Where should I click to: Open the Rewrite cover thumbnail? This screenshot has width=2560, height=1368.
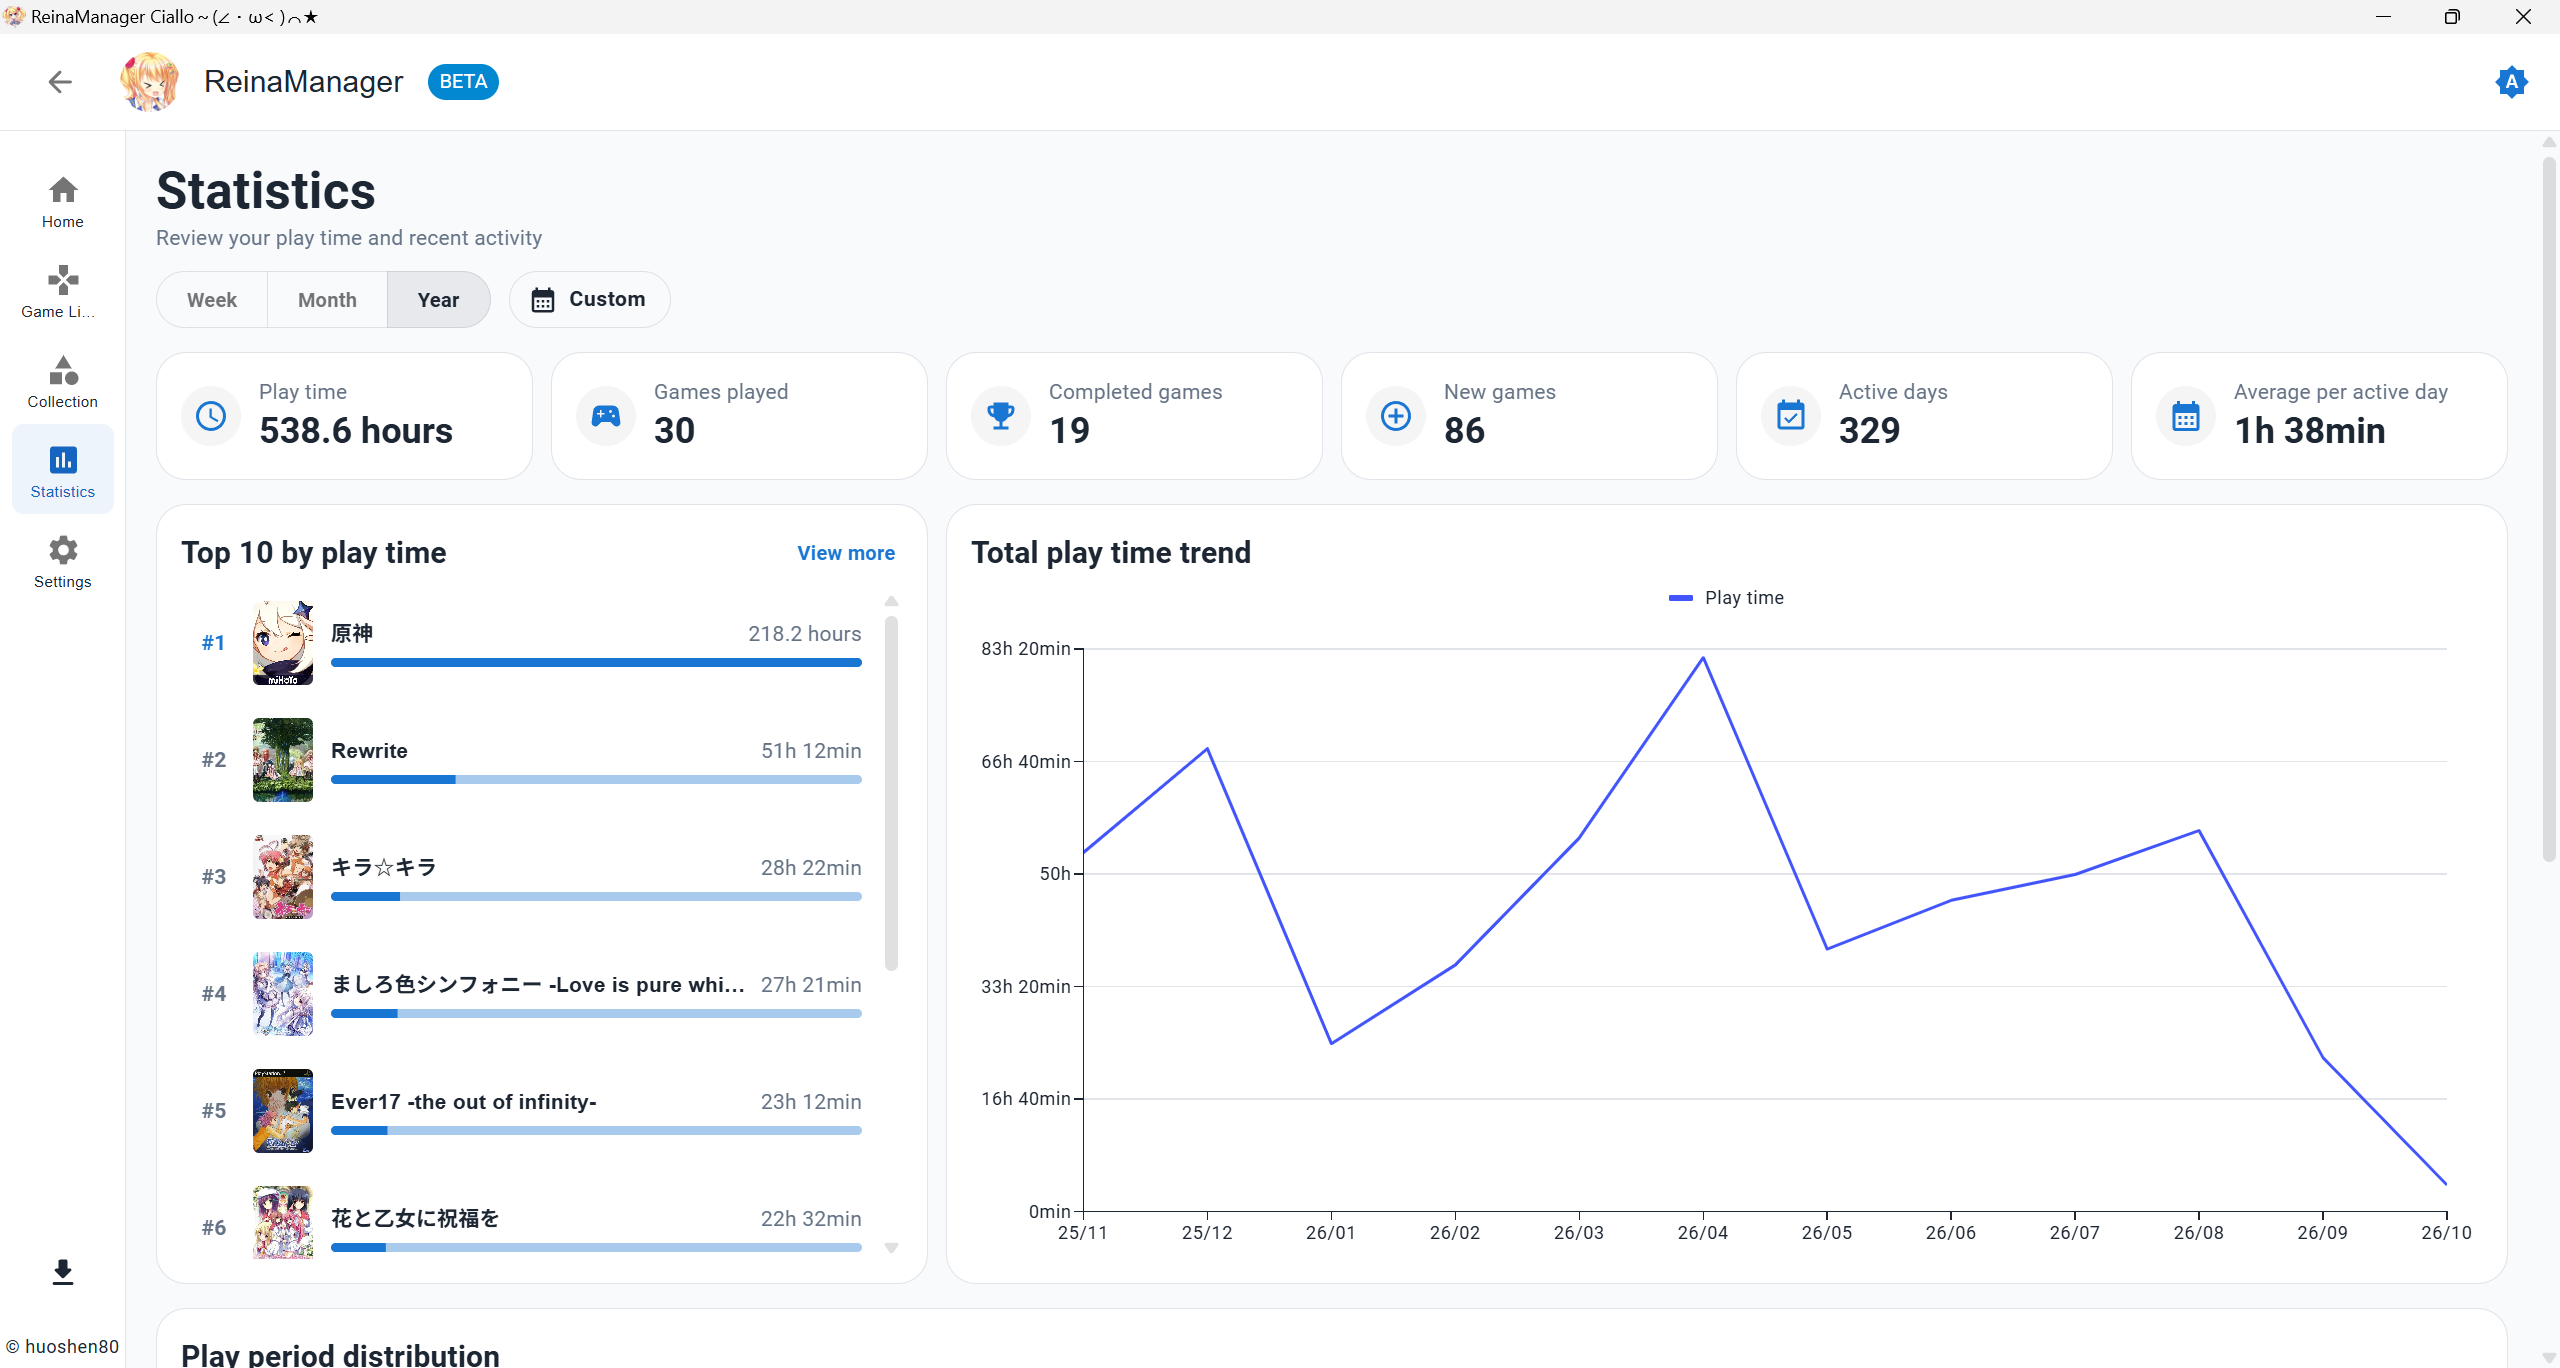pyautogui.click(x=283, y=760)
